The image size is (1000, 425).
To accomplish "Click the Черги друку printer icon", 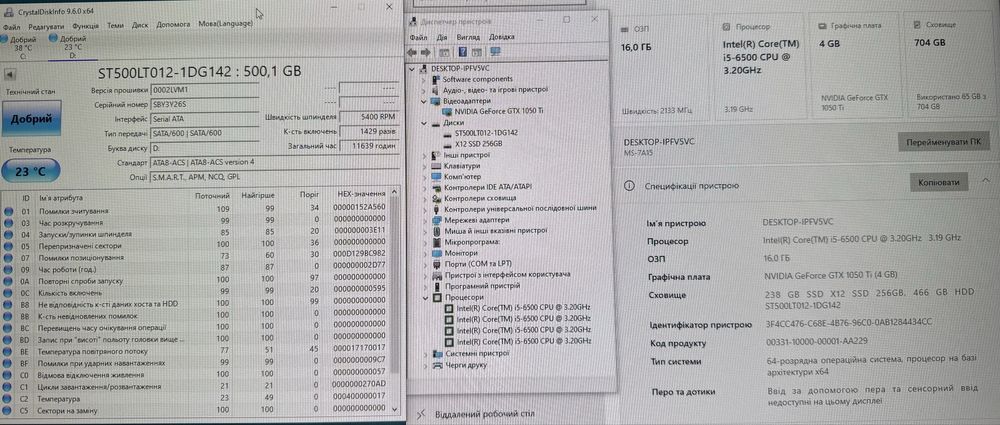I will 438,365.
